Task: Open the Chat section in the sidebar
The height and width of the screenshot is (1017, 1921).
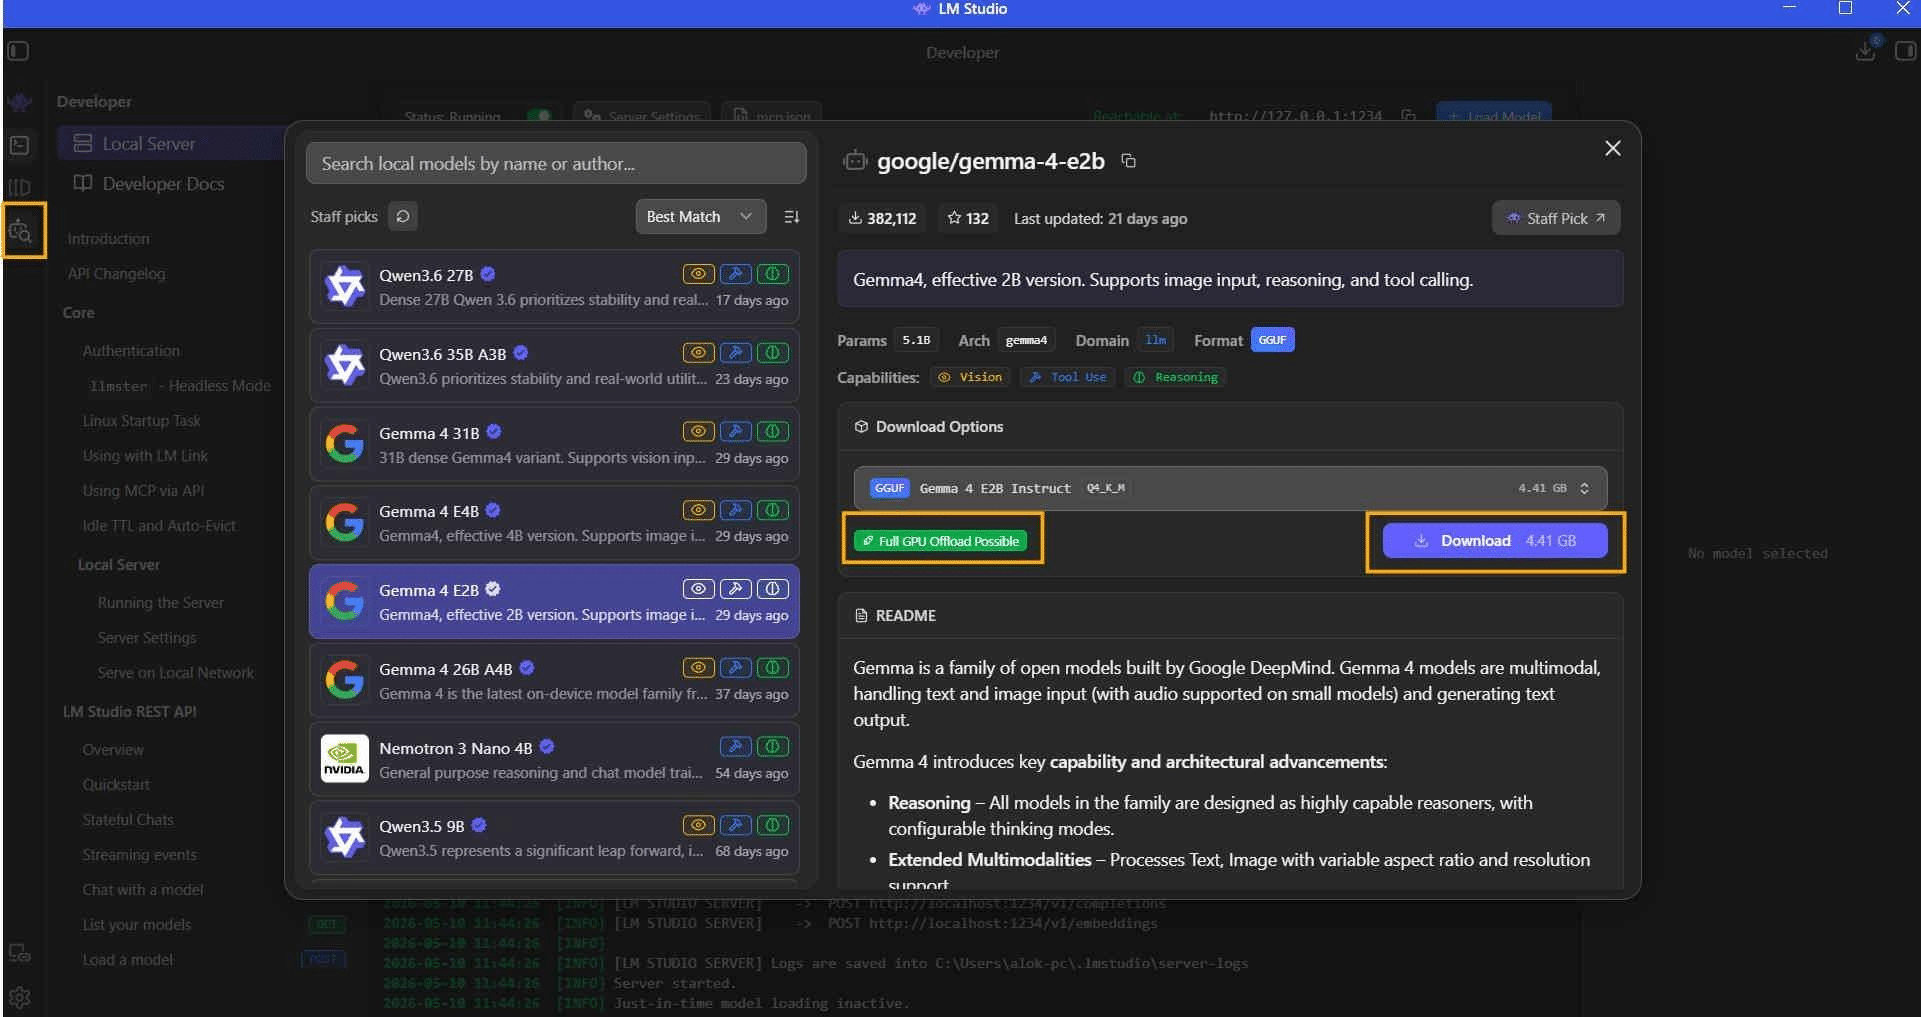Action: coord(20,102)
